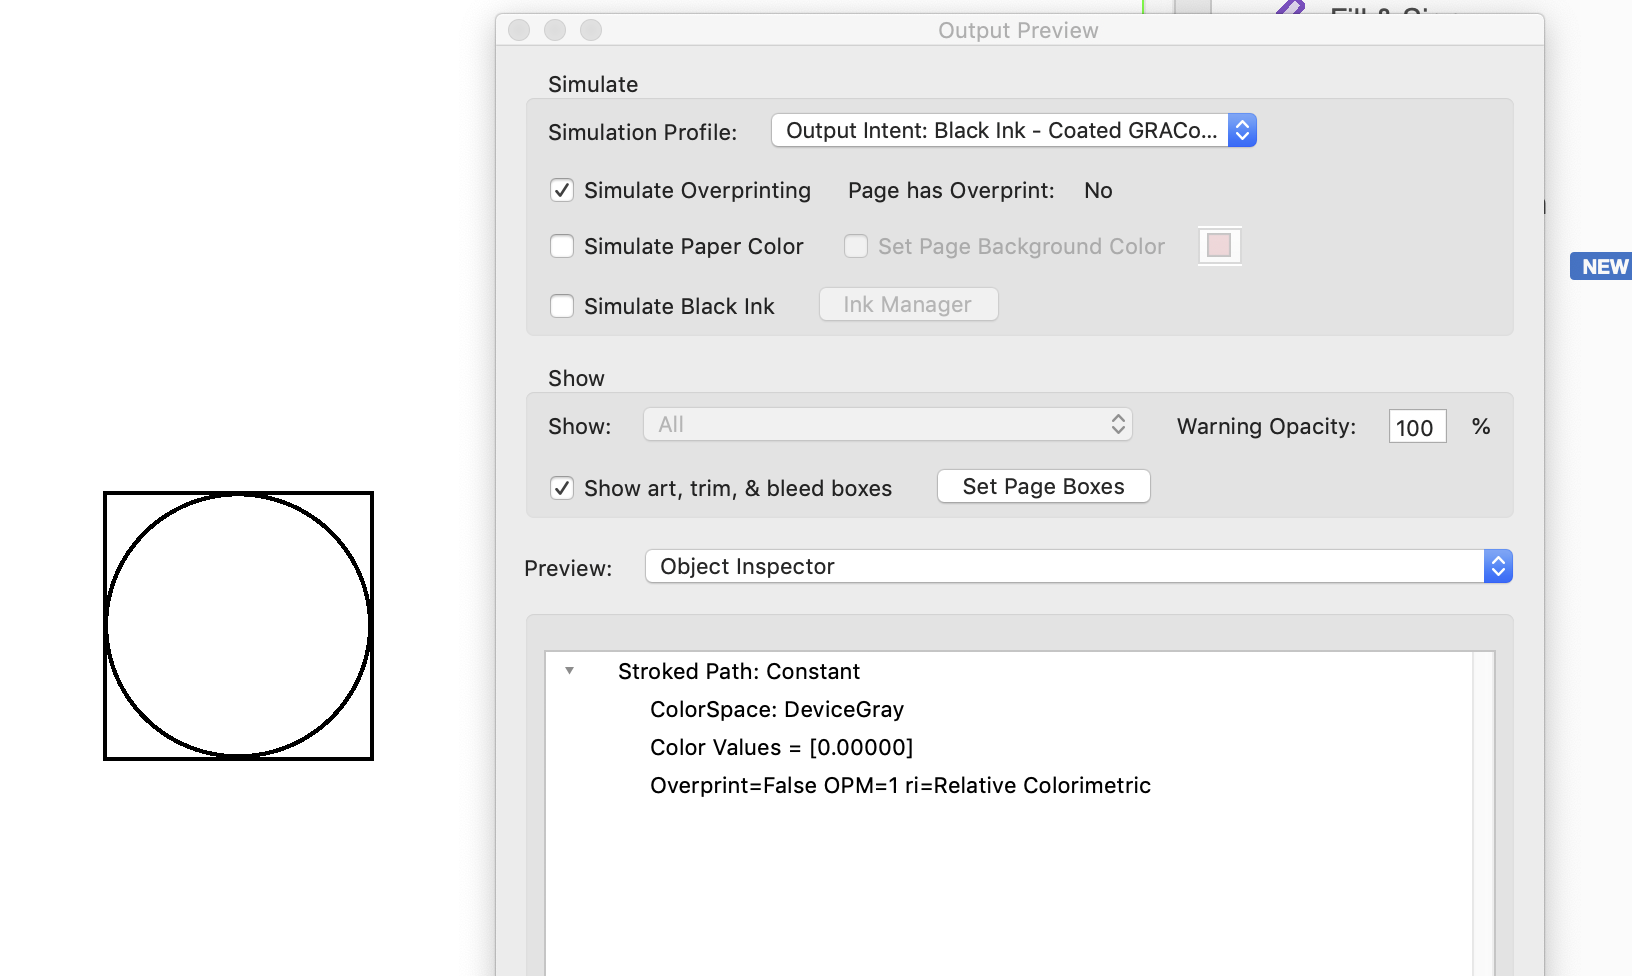Collapse the Stroked Path: Constant entry
Screen dimensions: 1632x976
570,671
